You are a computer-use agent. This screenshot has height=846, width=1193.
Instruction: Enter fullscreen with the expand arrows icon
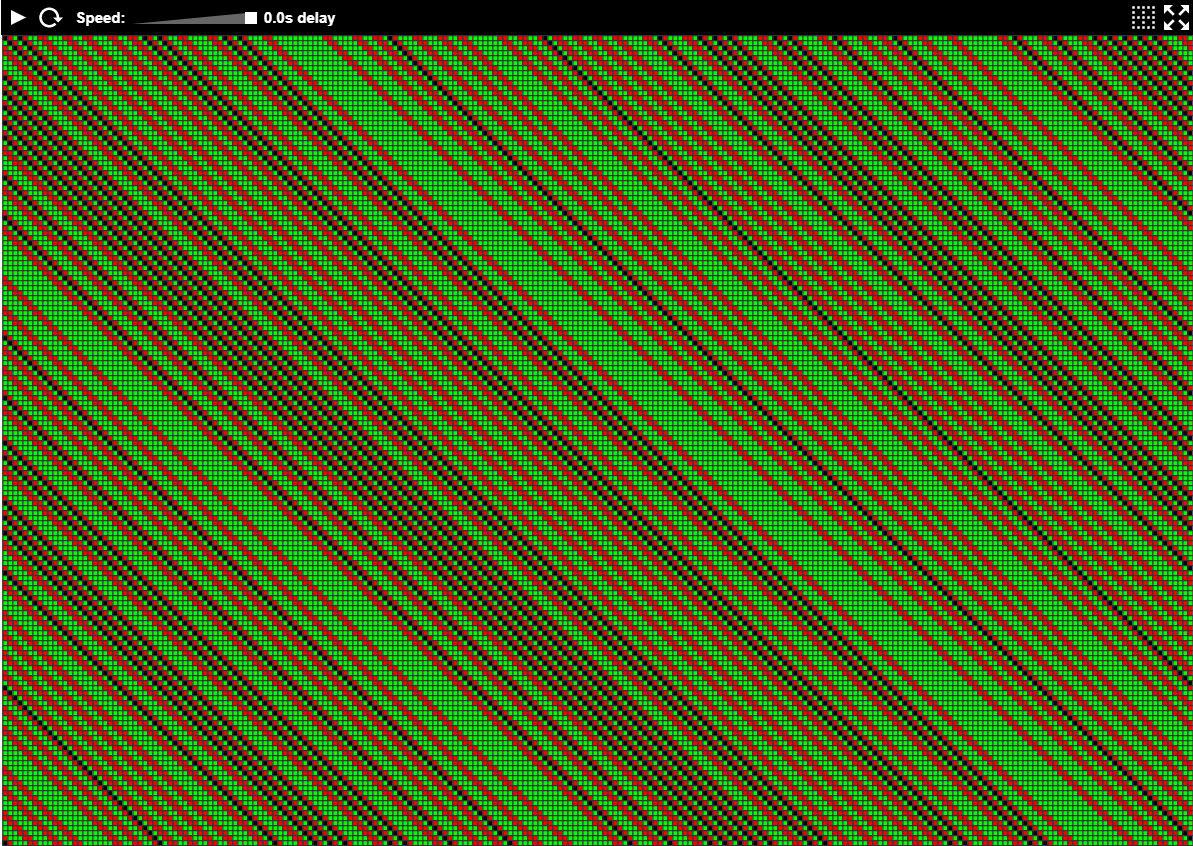[x=1176, y=17]
